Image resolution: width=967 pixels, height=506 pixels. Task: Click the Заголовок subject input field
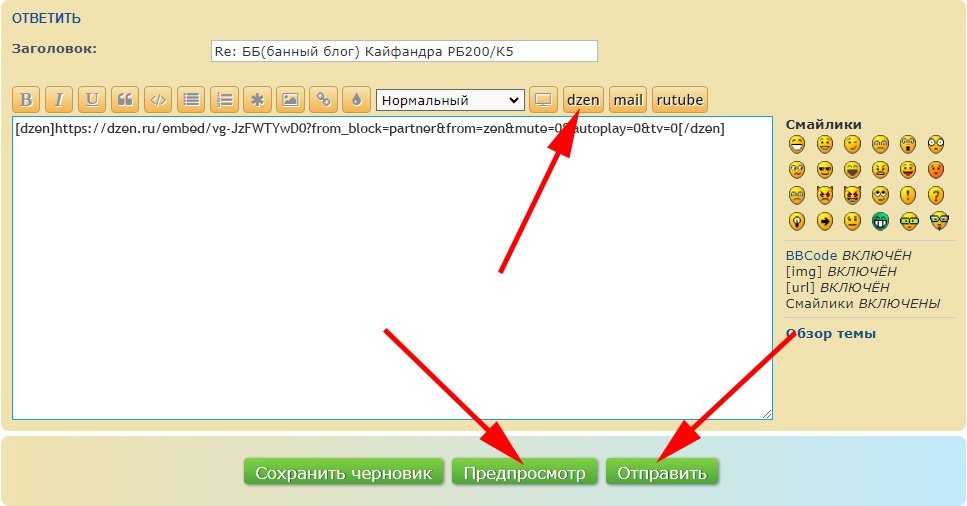(x=403, y=51)
